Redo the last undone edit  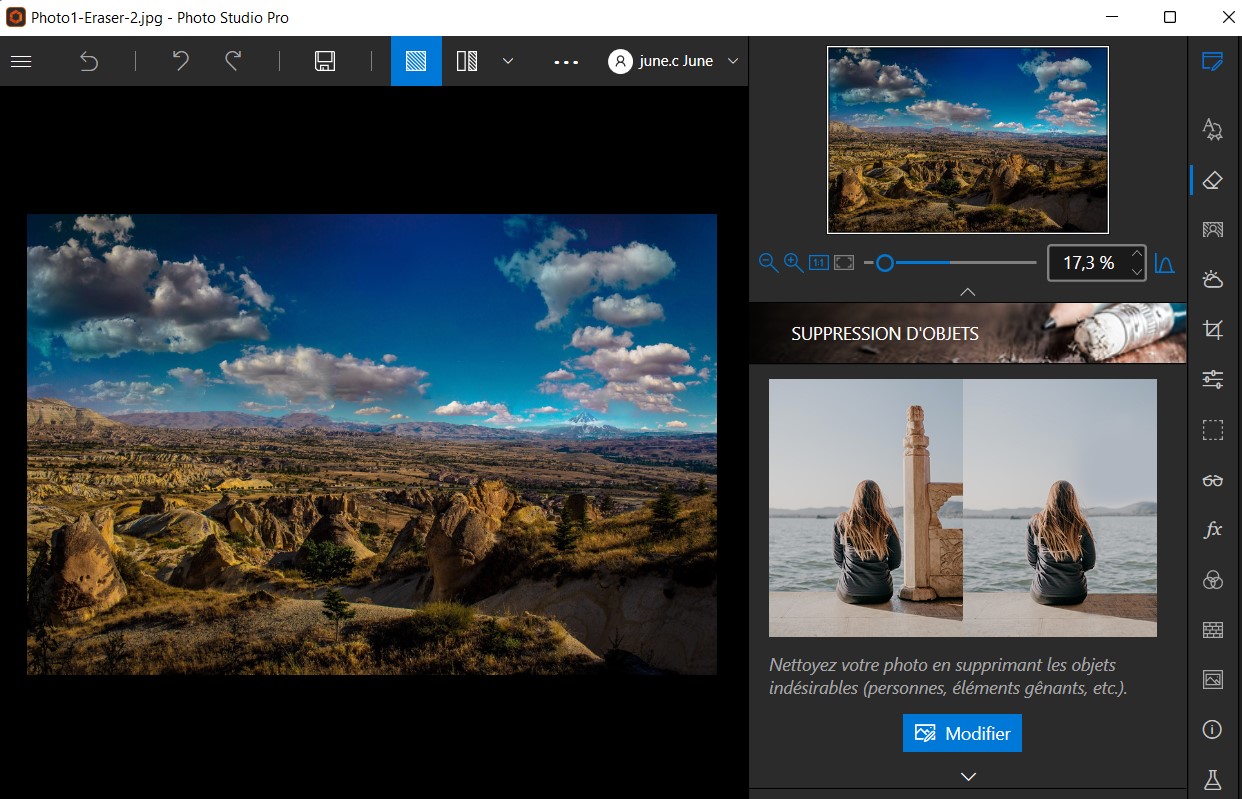tap(233, 61)
